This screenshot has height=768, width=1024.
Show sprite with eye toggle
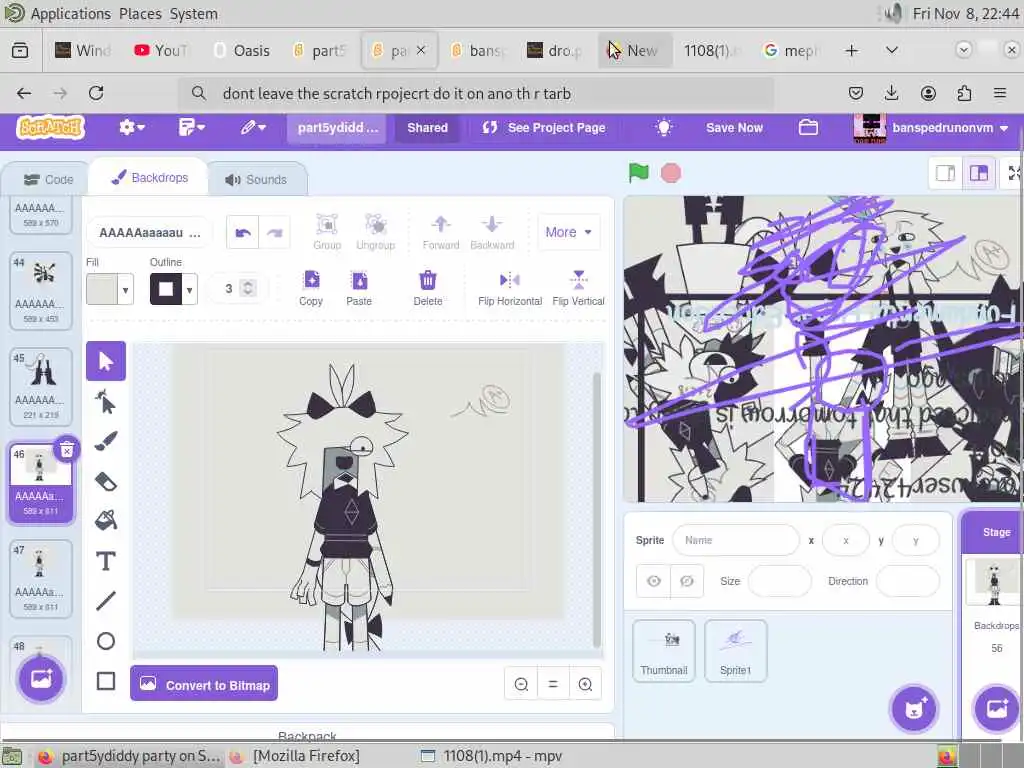coord(654,581)
